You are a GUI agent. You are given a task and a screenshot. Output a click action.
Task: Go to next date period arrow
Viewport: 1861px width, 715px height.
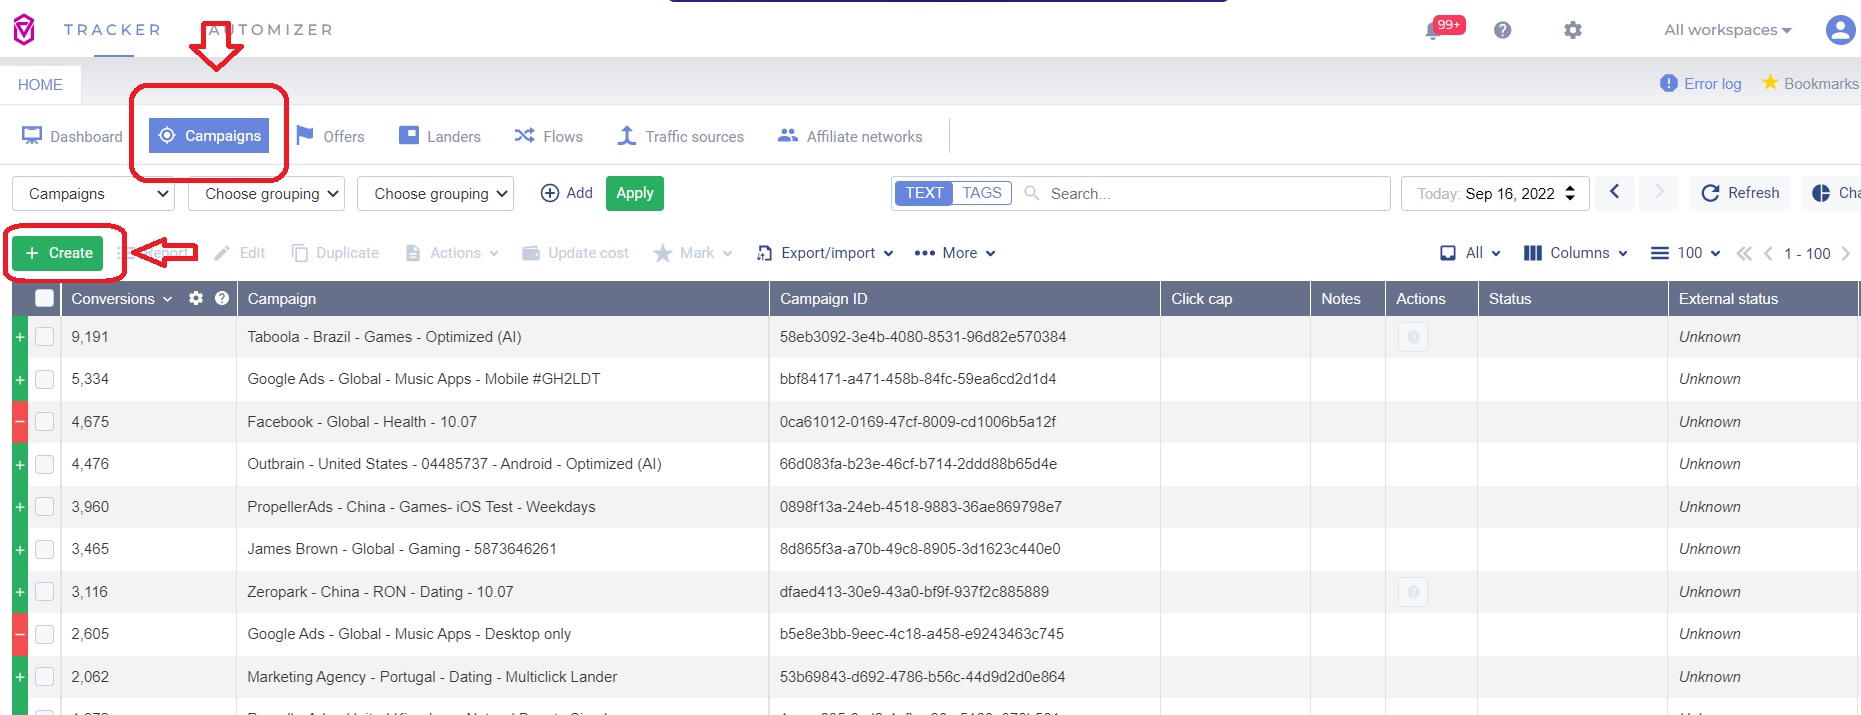[x=1659, y=192]
